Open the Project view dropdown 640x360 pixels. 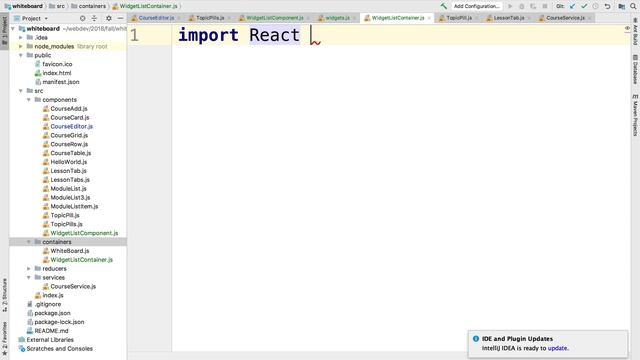coord(31,18)
